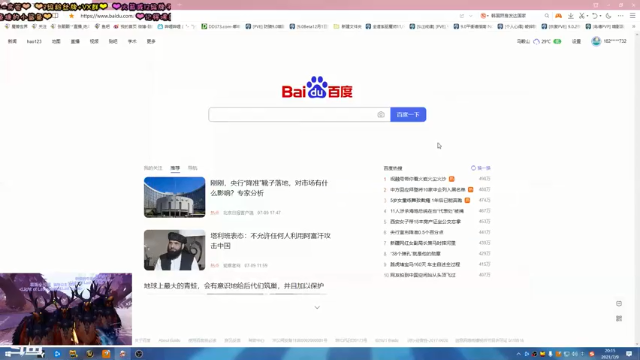Viewport: 640px width, 360px height.
Task: Show hidden tray icons chevron
Action: coord(519,354)
